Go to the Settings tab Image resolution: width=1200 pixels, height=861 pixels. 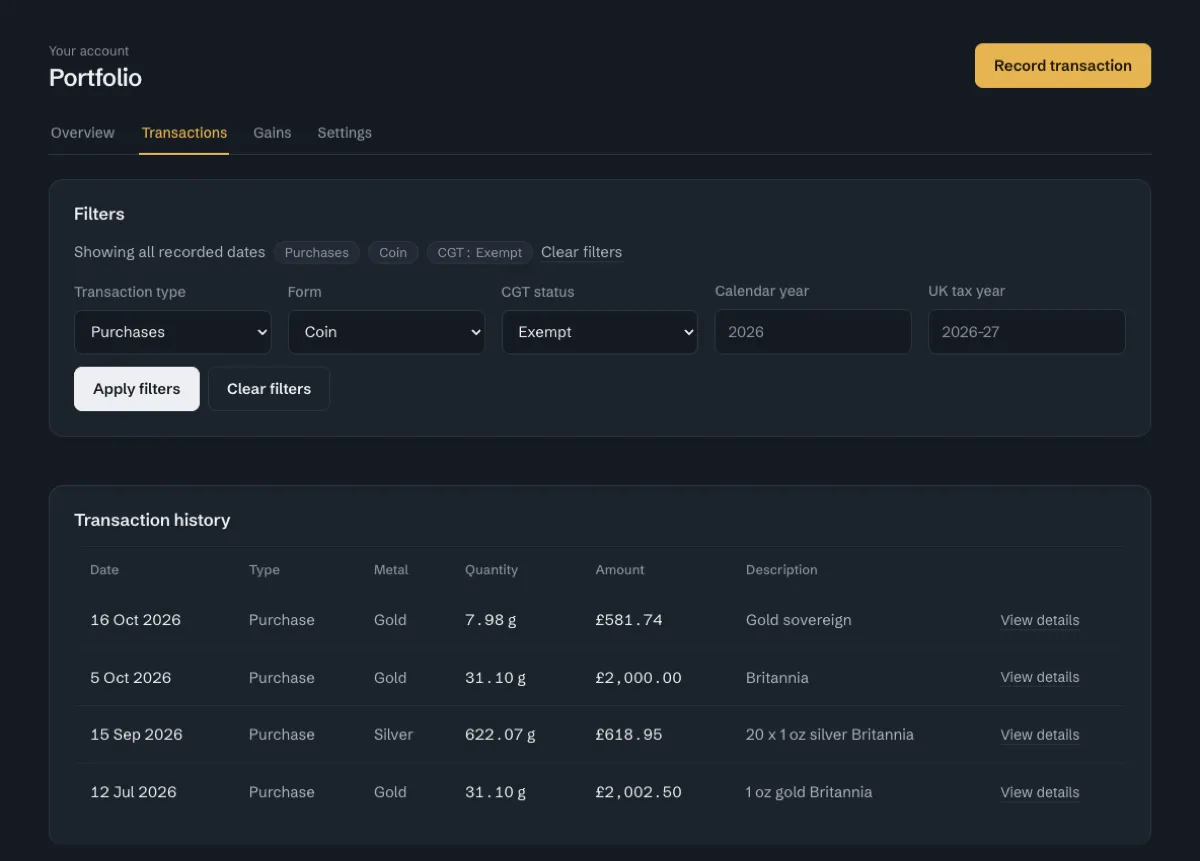[345, 133]
